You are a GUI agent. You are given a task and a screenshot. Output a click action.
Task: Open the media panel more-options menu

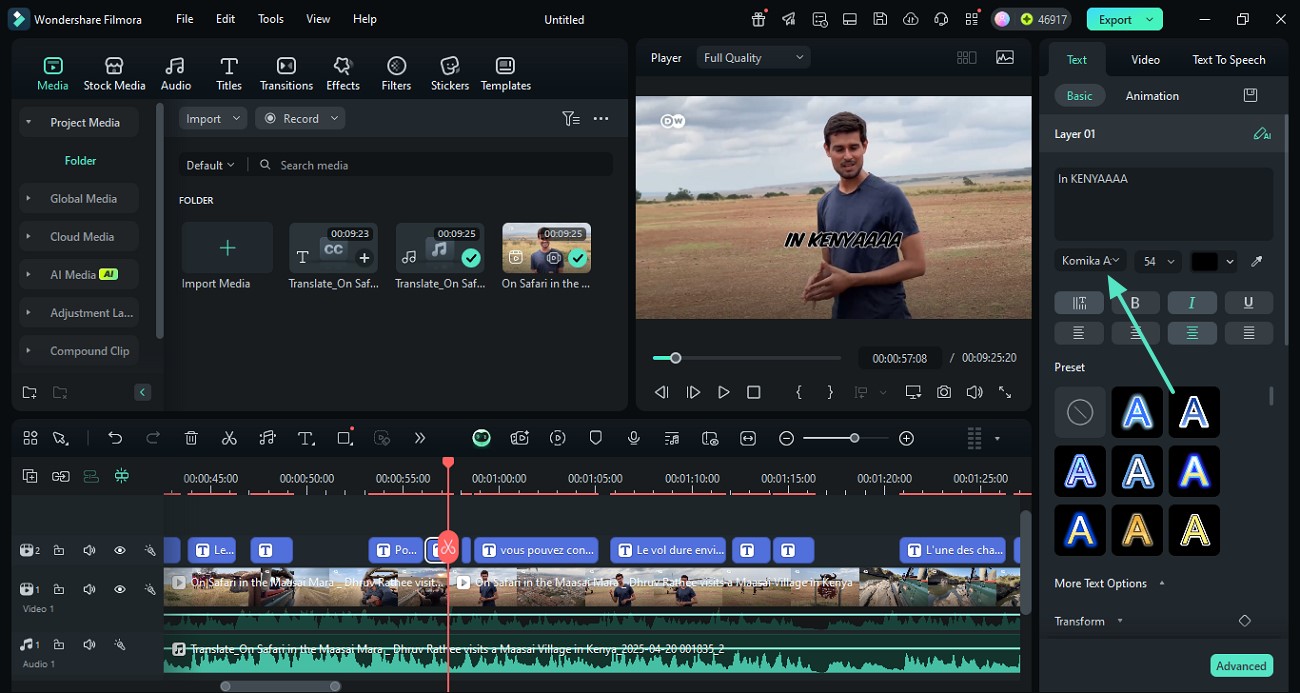point(601,118)
